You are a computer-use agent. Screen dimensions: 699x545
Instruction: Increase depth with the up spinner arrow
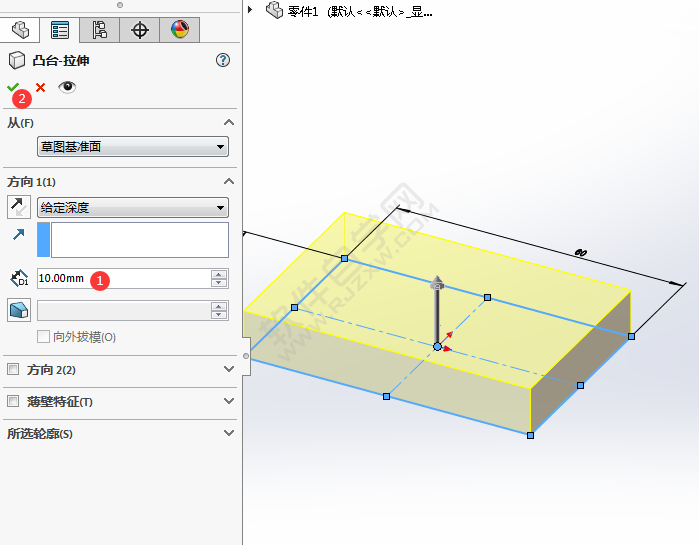pyautogui.click(x=219, y=274)
